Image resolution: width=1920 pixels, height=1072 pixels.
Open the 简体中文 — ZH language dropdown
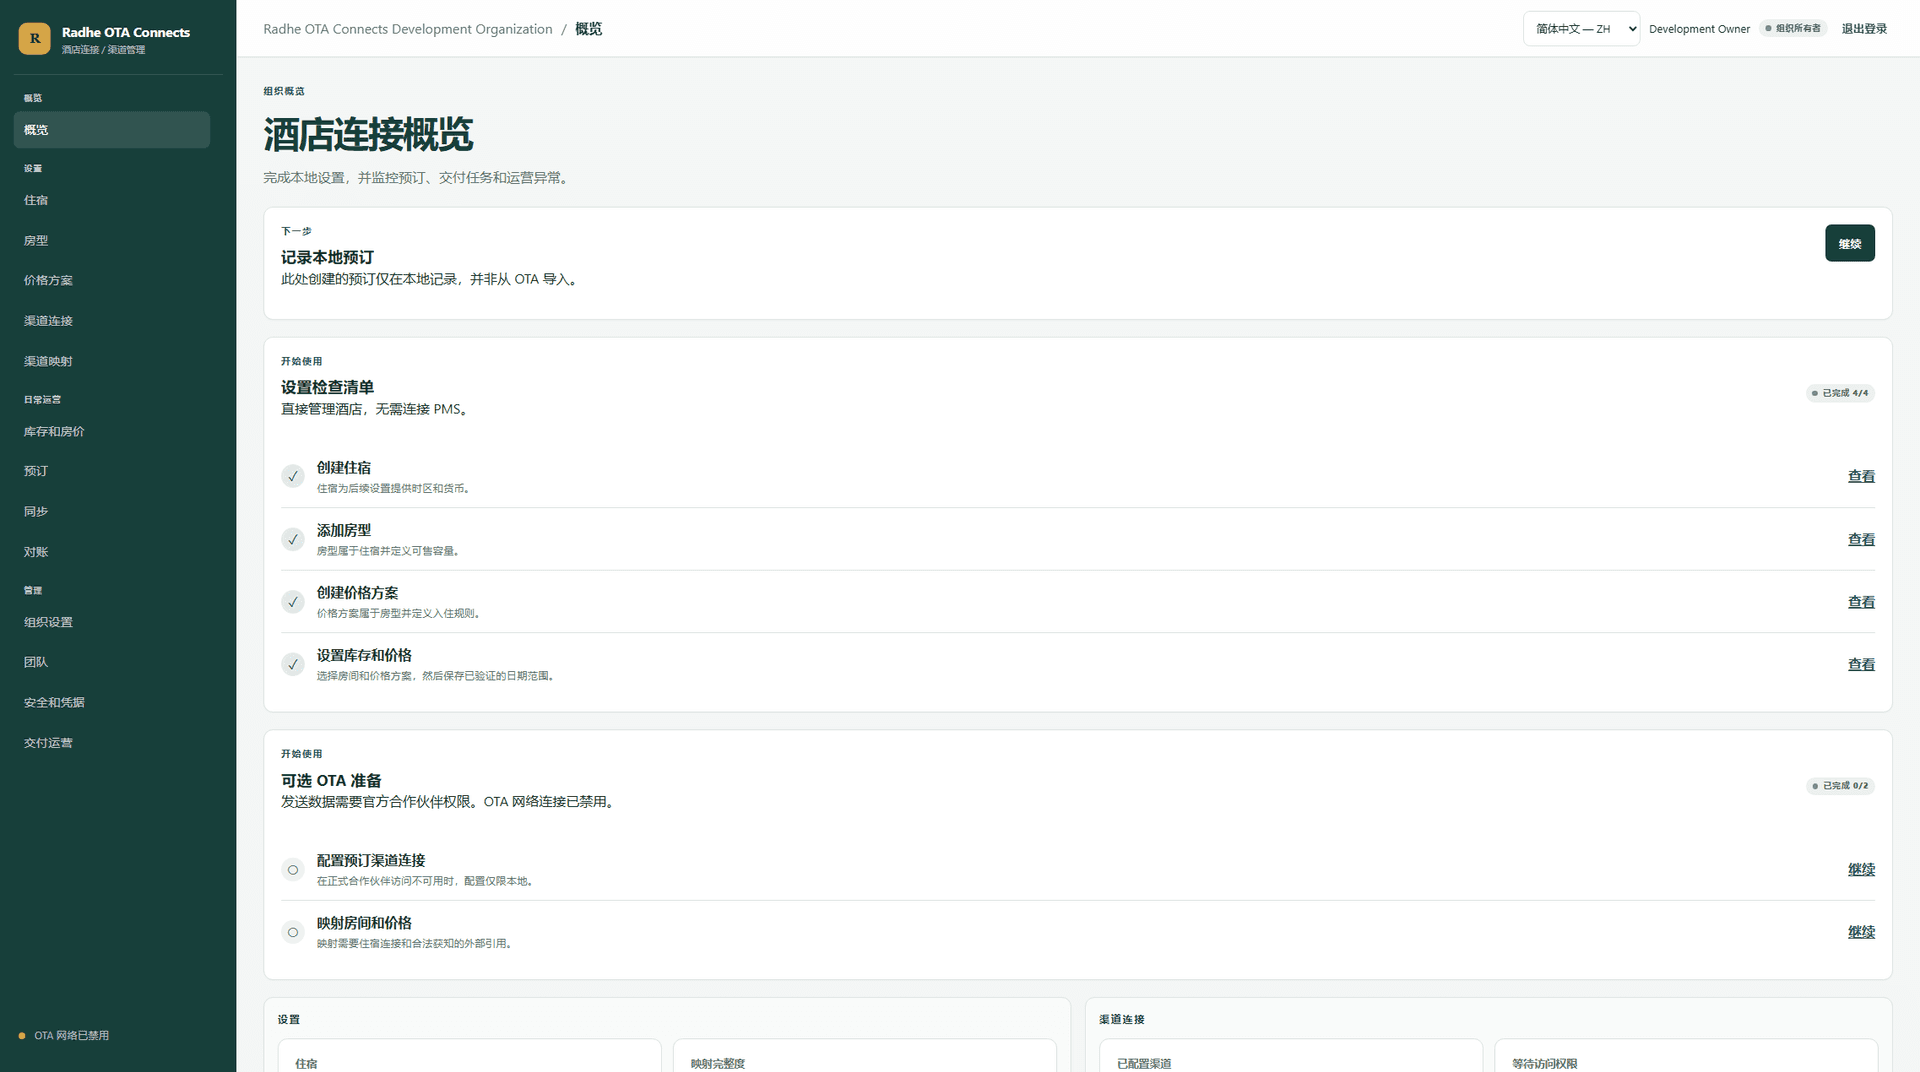pyautogui.click(x=1581, y=29)
